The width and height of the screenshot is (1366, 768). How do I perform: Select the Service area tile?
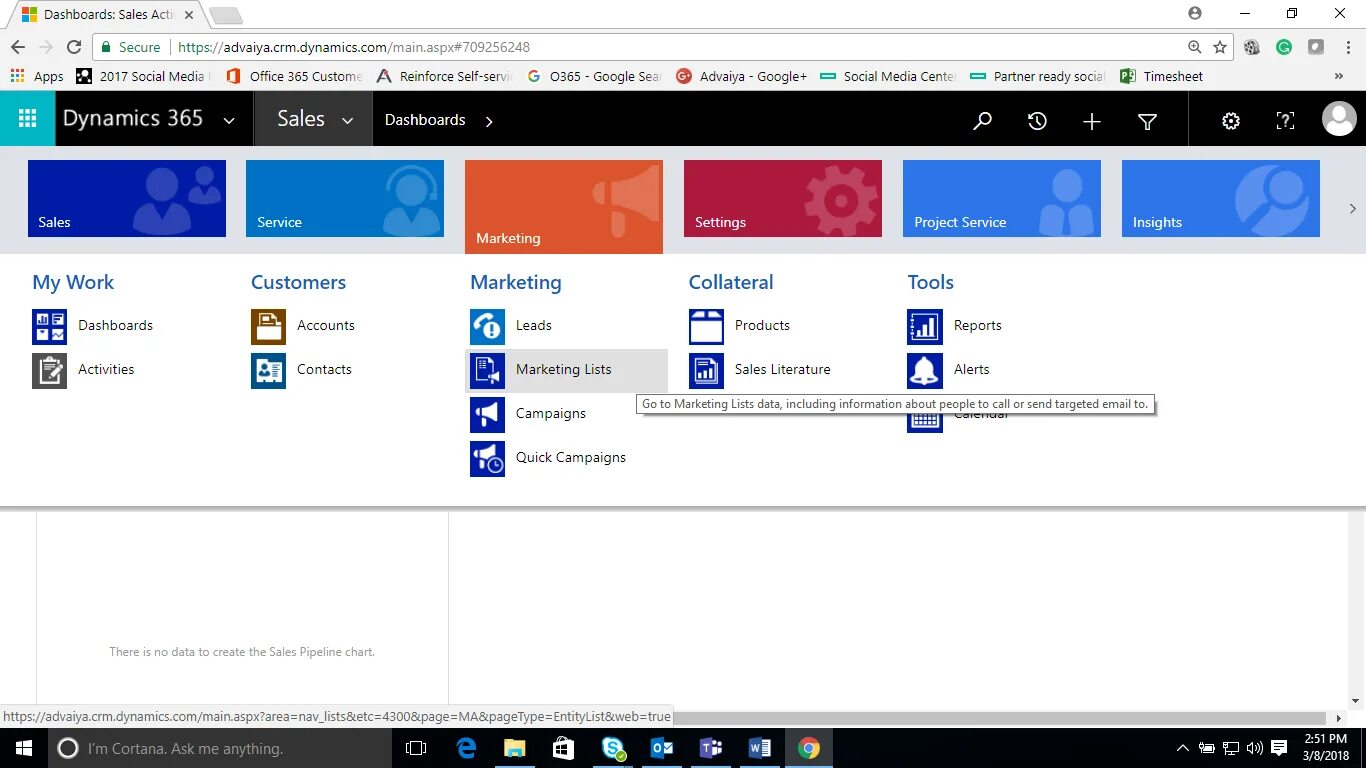345,199
